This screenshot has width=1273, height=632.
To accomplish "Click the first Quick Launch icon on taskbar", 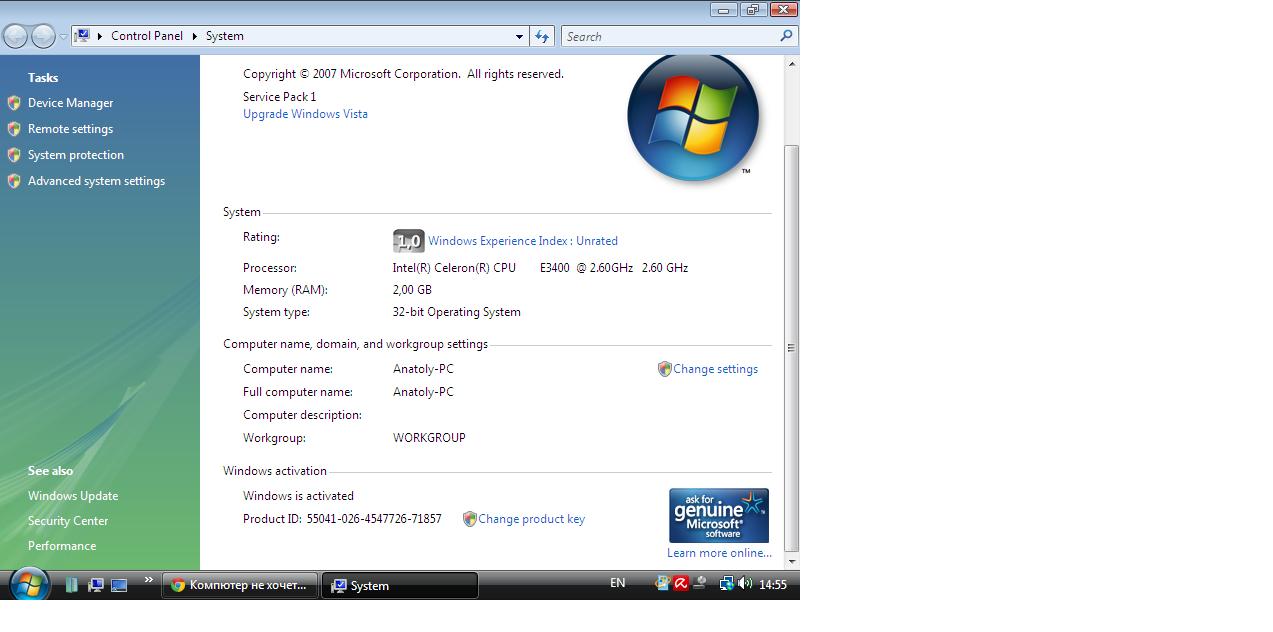I will (x=72, y=585).
